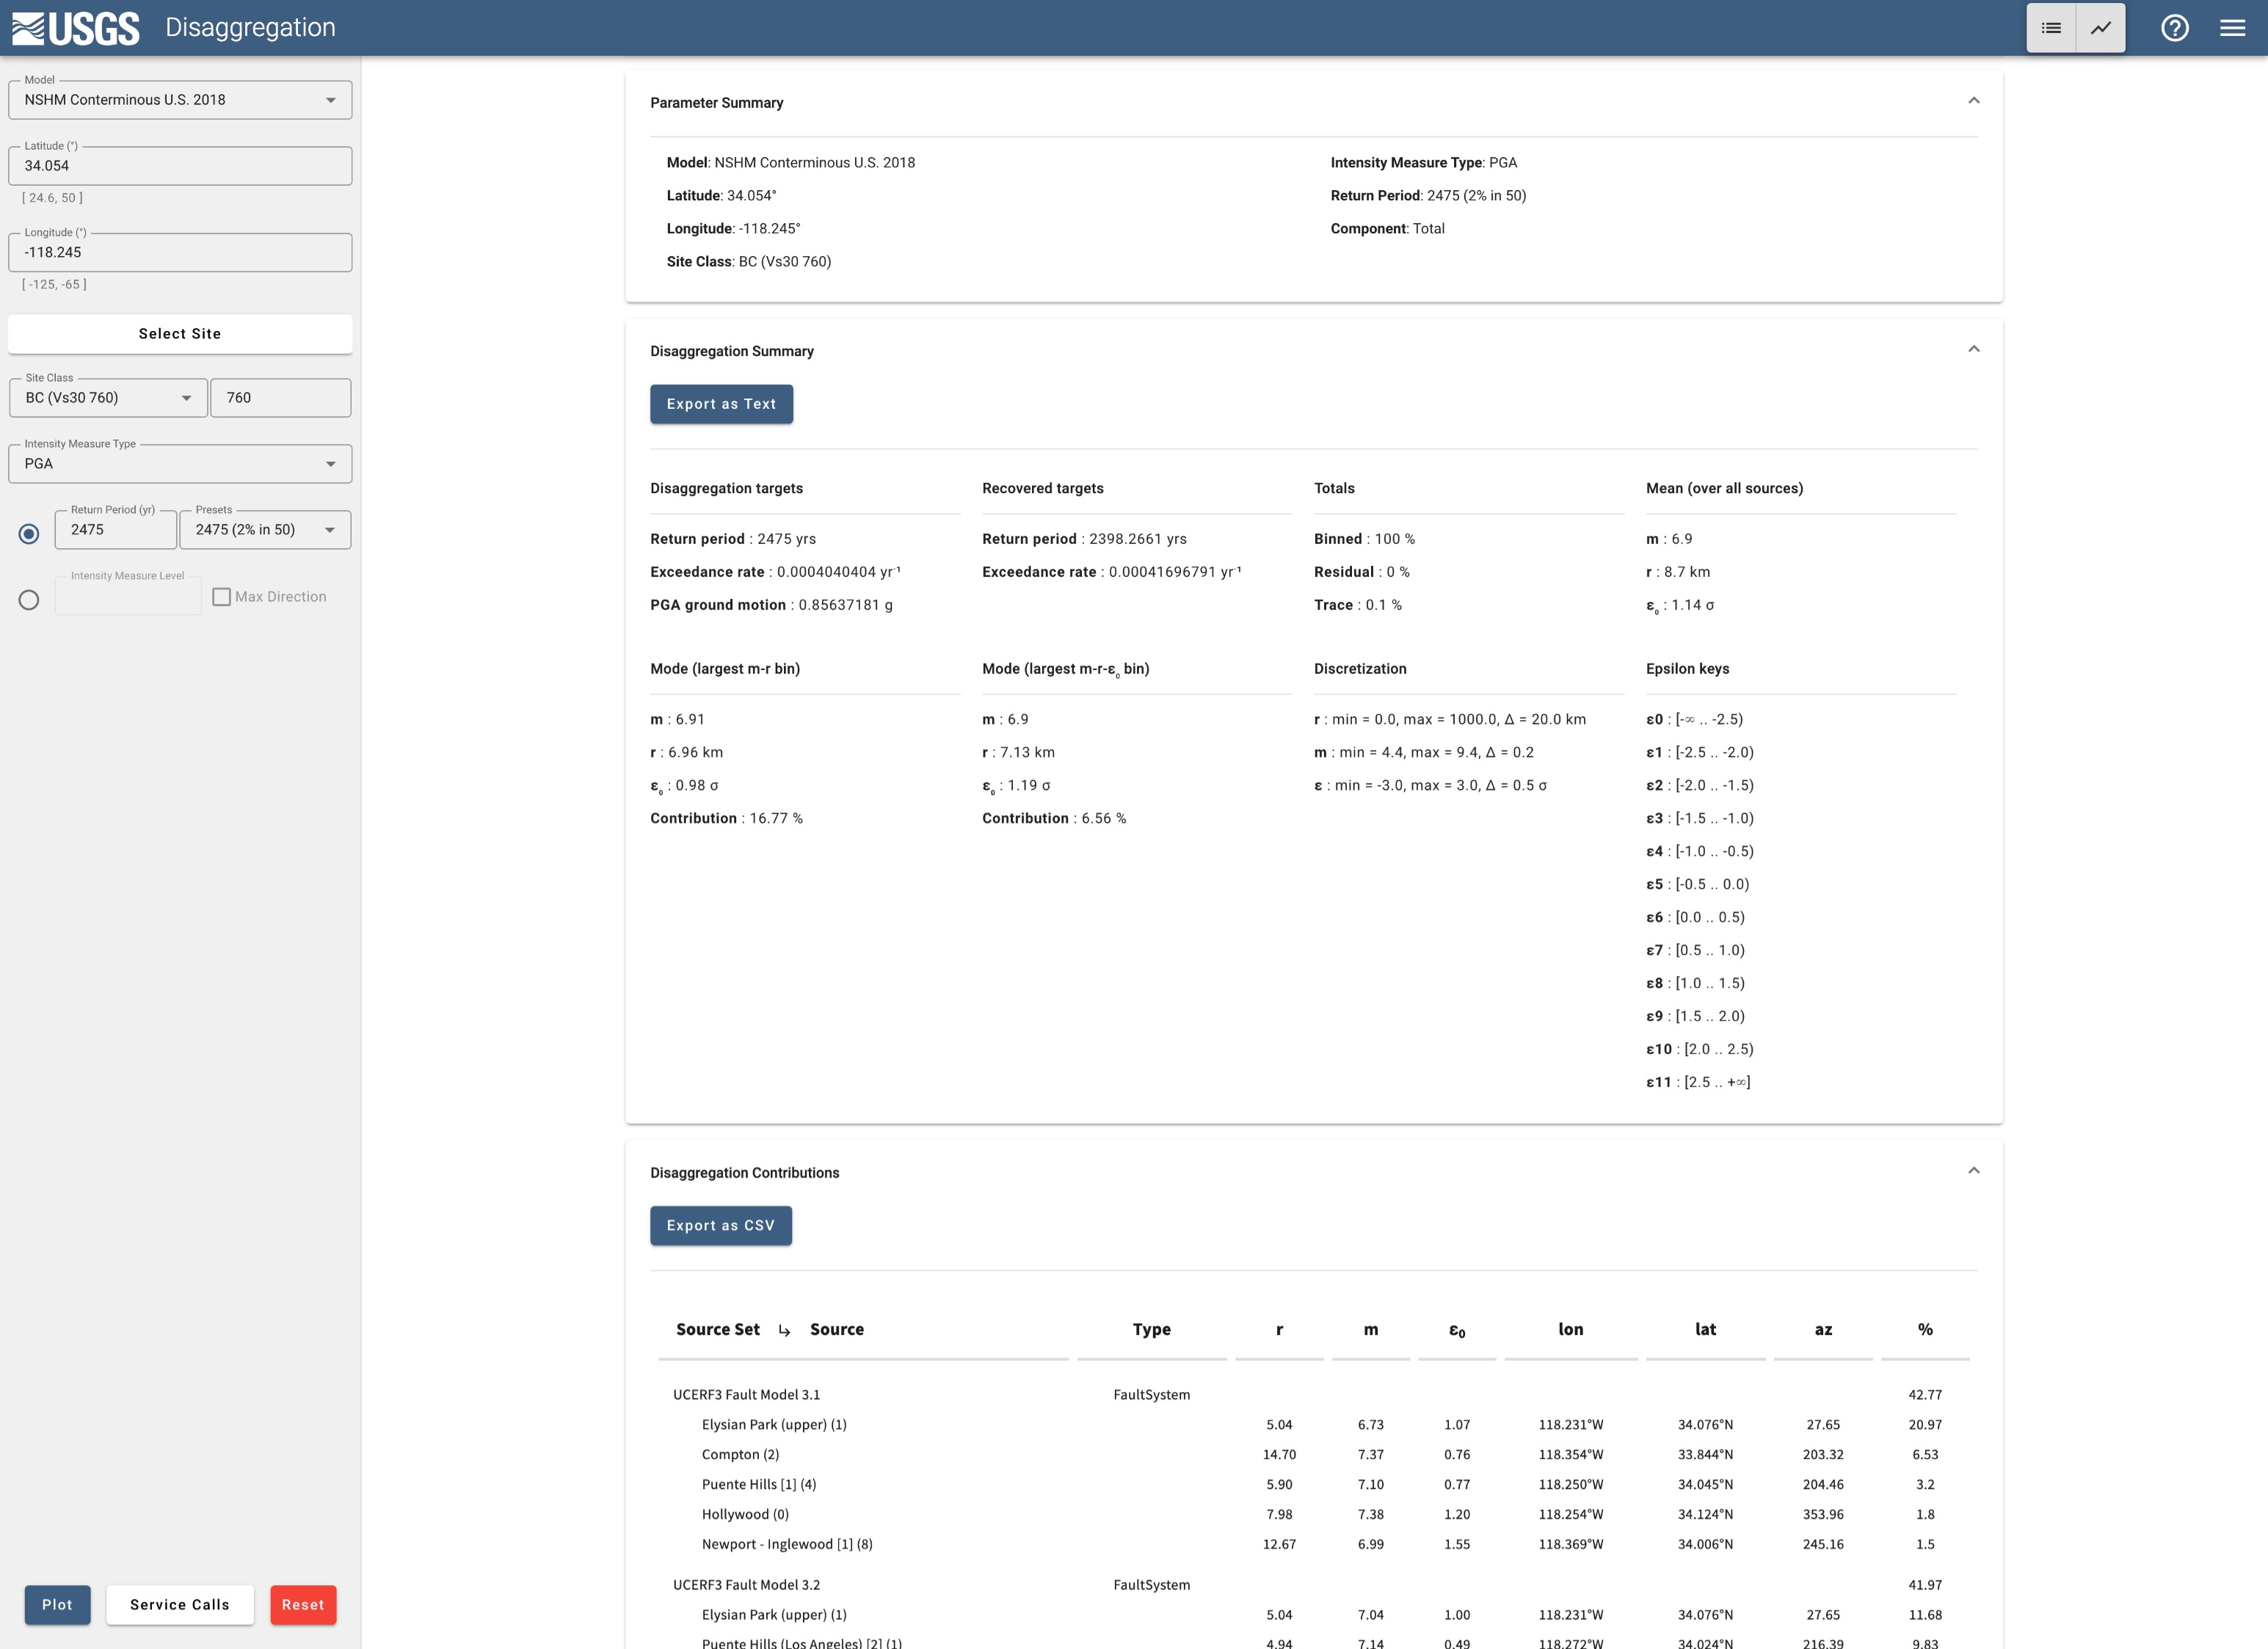
Task: Select the Puente Hills [1] (4) row
Action: coord(1313,1485)
